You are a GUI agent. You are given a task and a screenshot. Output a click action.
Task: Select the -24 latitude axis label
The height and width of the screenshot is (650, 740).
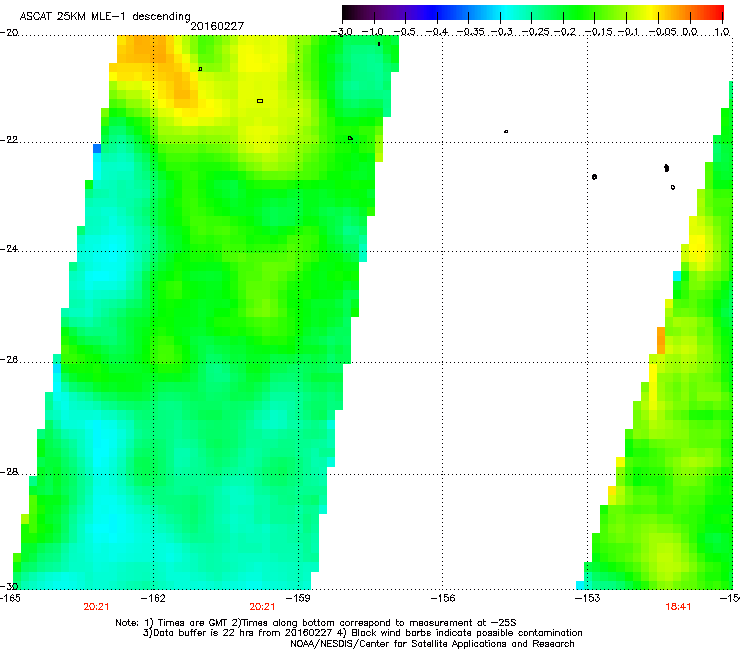(9, 248)
